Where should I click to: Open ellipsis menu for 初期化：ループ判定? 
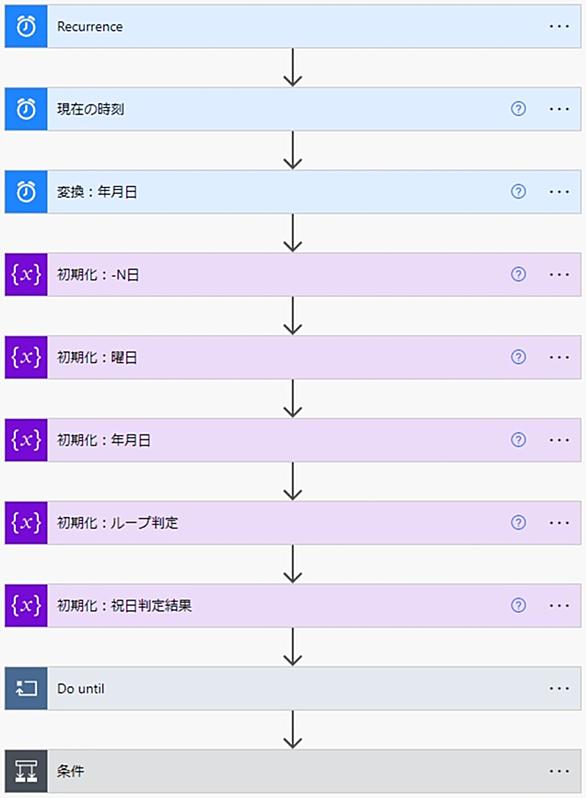tap(559, 523)
